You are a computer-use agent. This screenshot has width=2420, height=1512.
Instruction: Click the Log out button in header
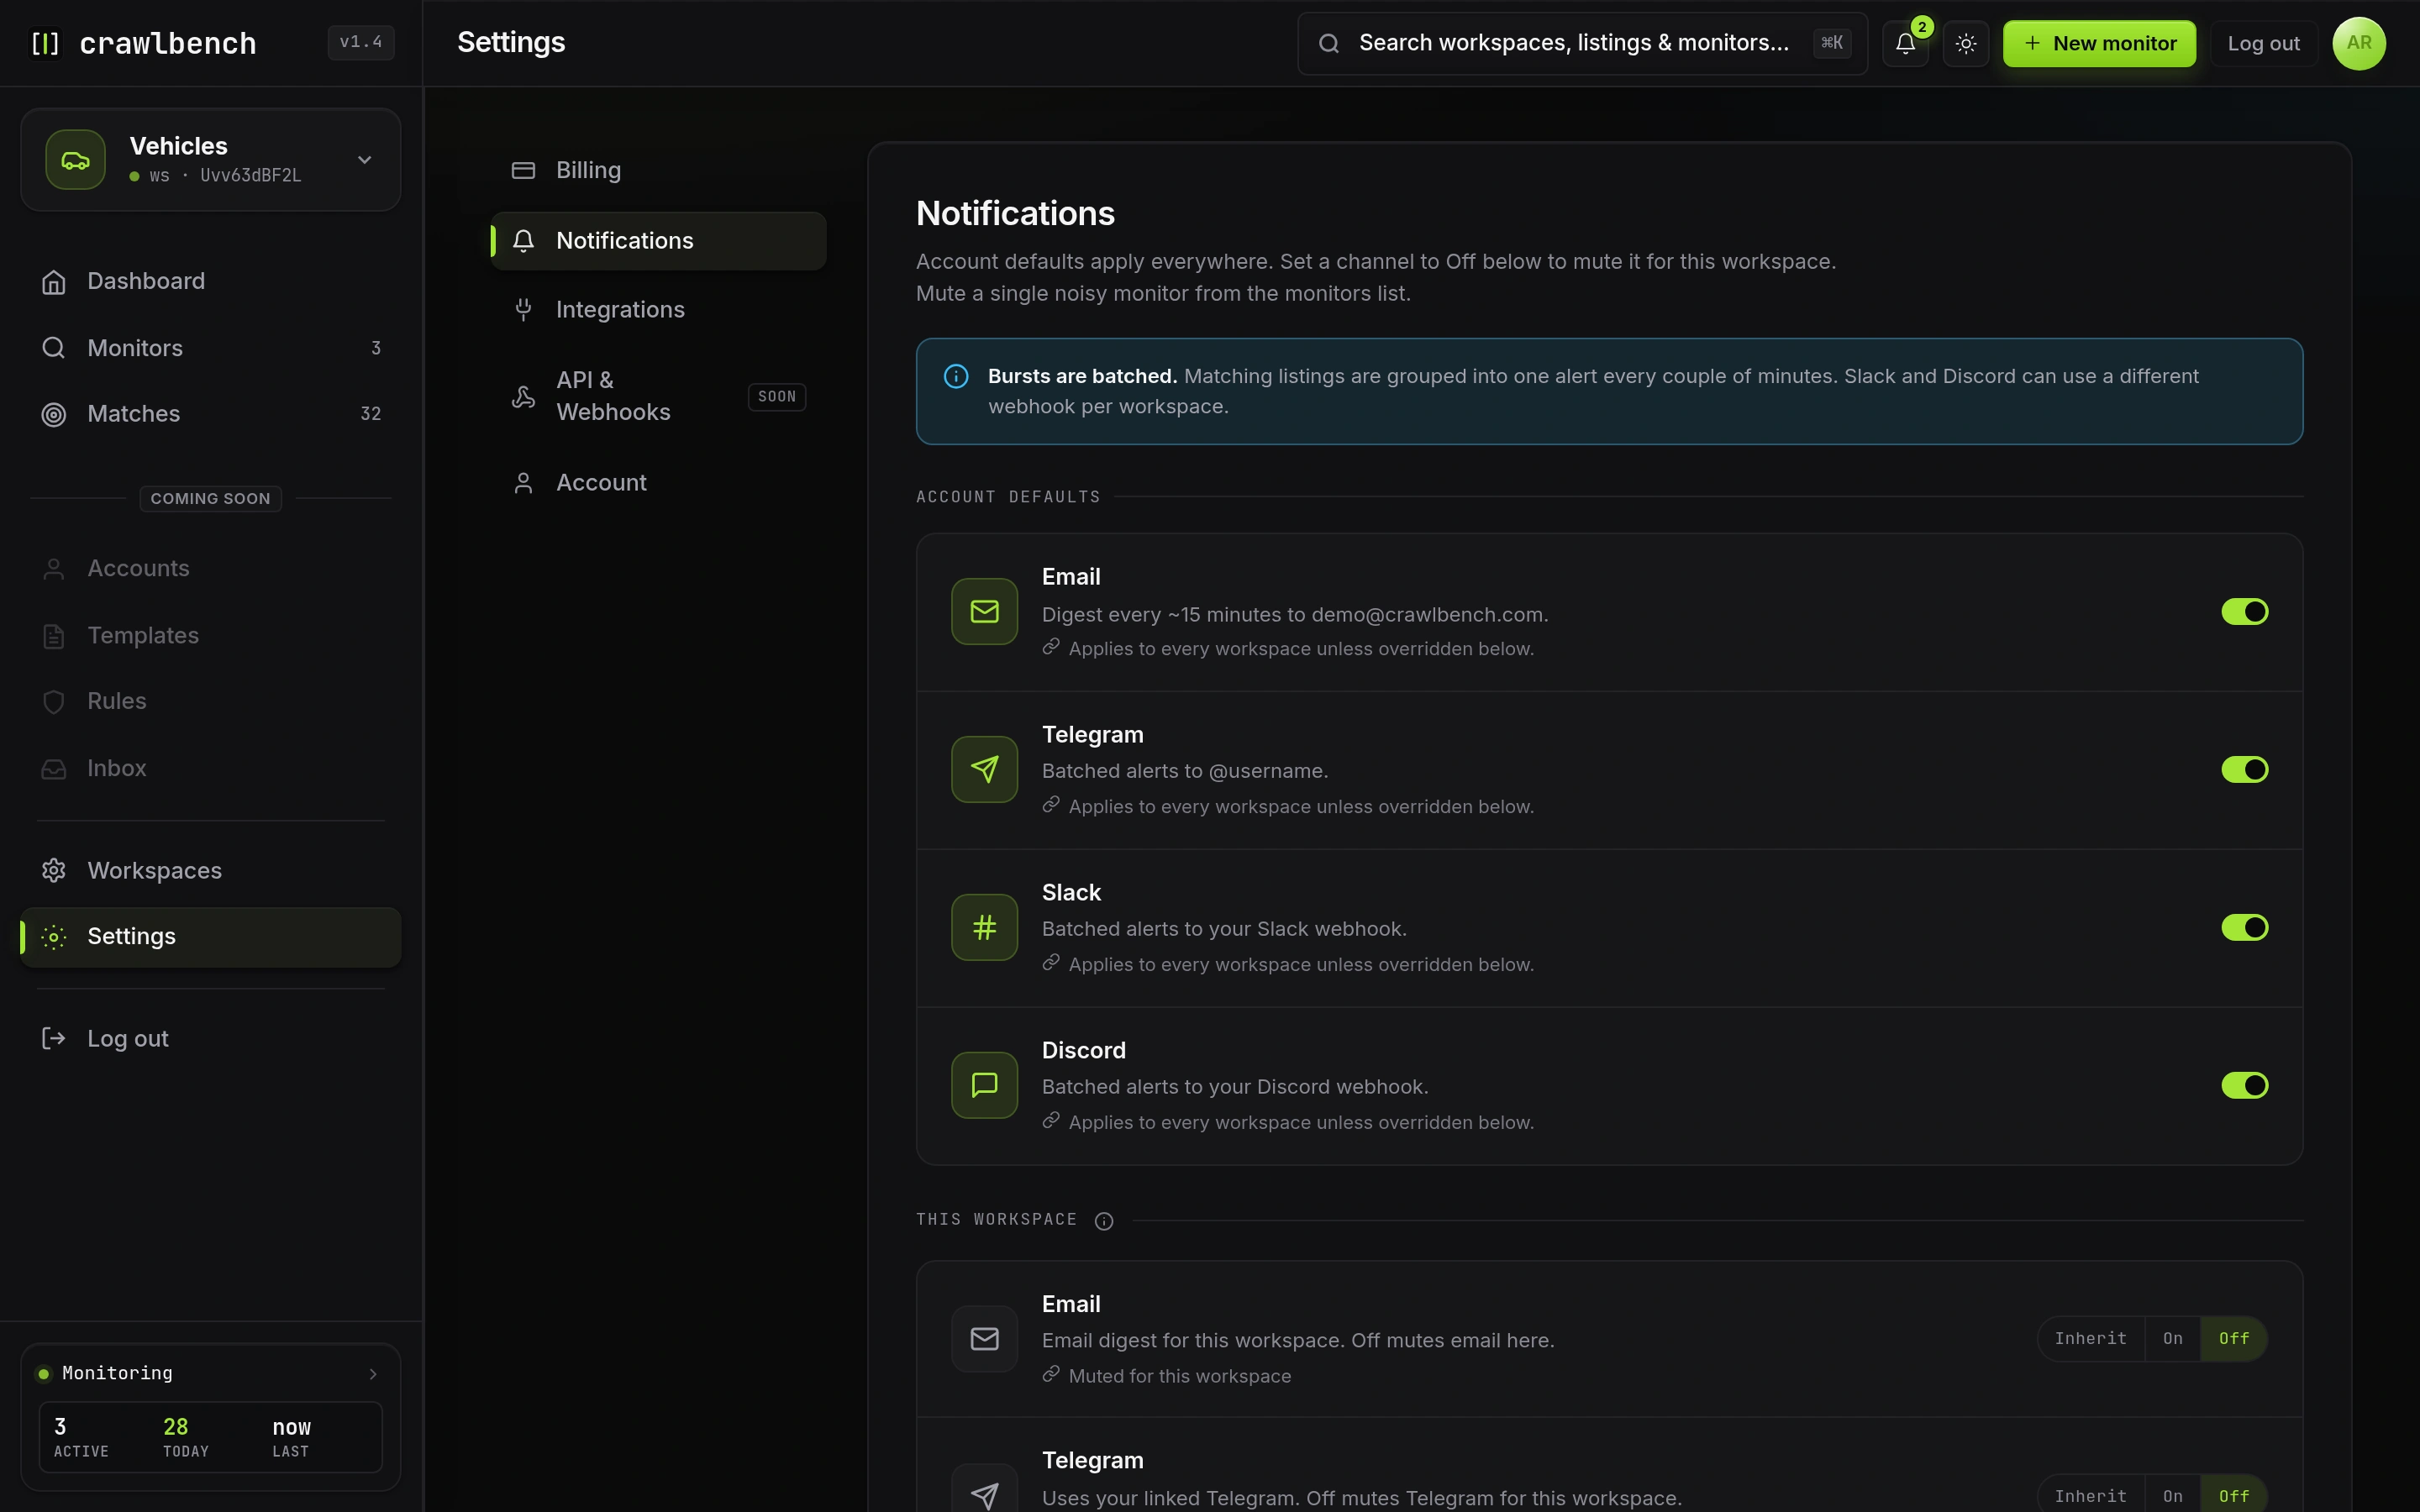pos(2263,43)
